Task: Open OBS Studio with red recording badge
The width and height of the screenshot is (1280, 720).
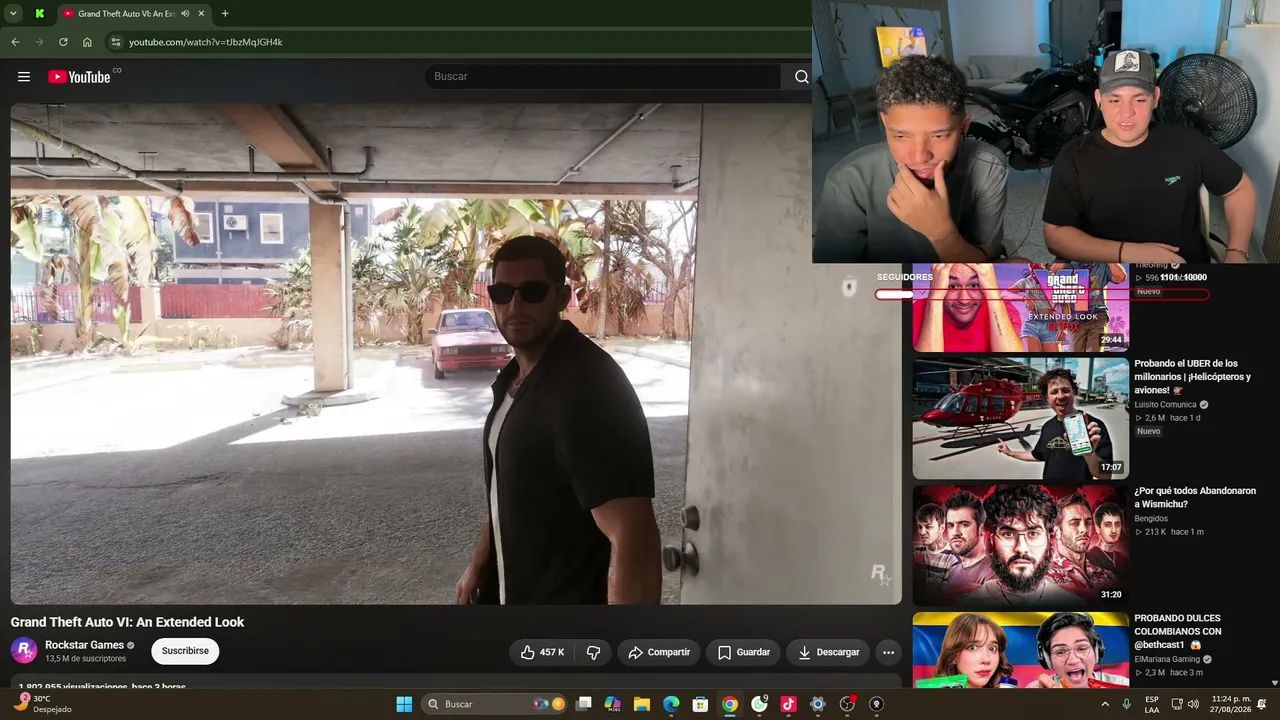Action: coord(848,704)
